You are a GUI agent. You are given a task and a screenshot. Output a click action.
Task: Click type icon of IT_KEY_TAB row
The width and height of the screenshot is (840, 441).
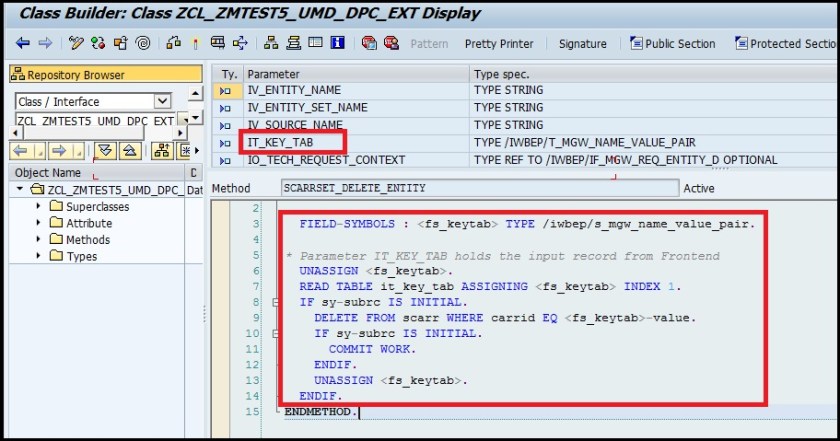226,143
